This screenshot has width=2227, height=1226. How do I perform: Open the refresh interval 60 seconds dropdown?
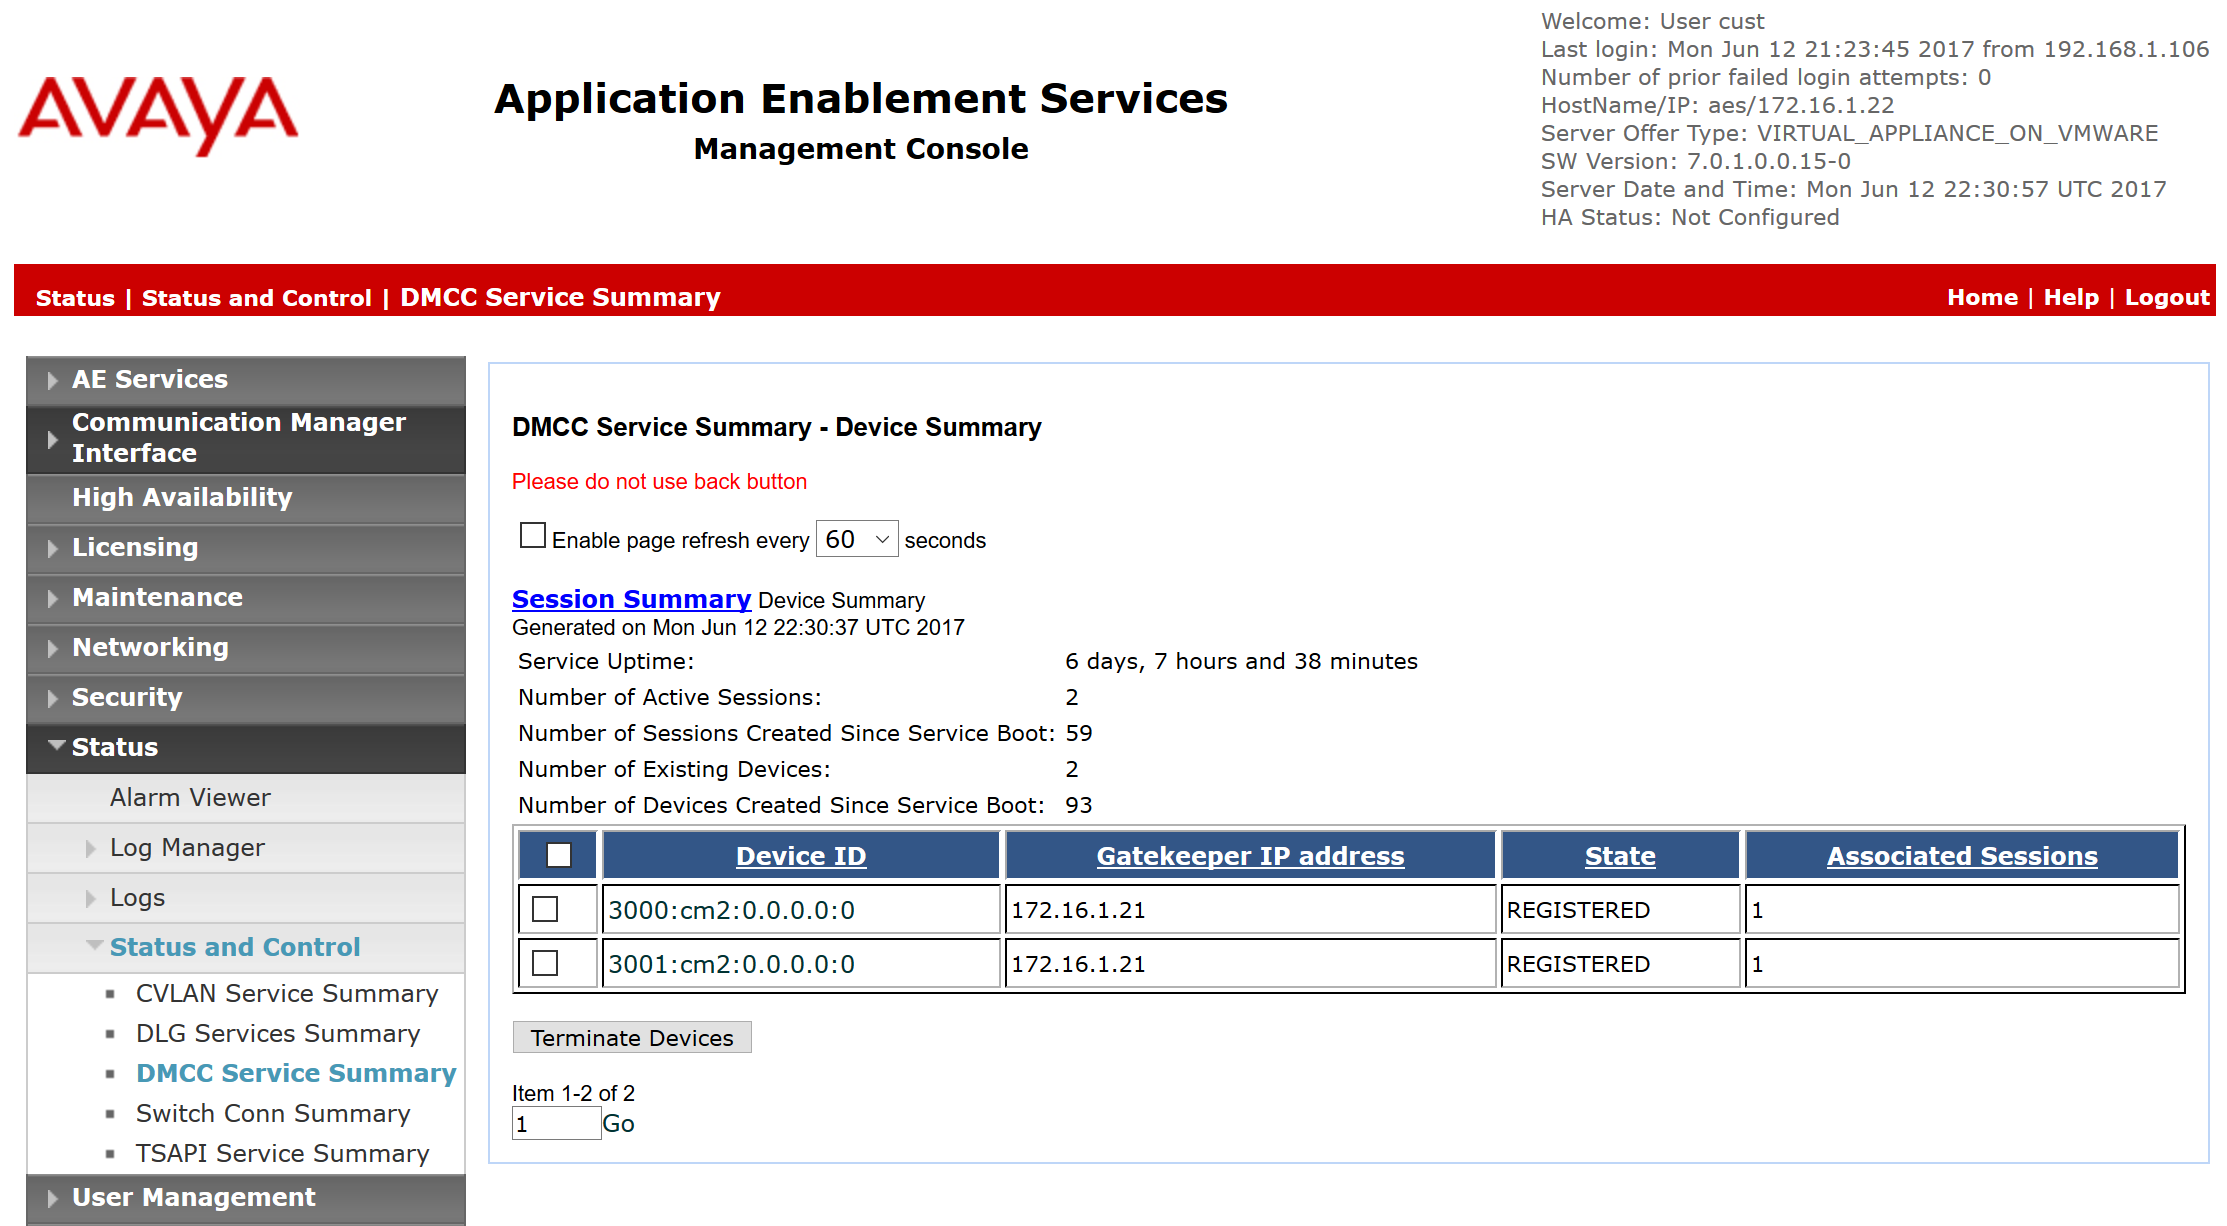(x=857, y=539)
